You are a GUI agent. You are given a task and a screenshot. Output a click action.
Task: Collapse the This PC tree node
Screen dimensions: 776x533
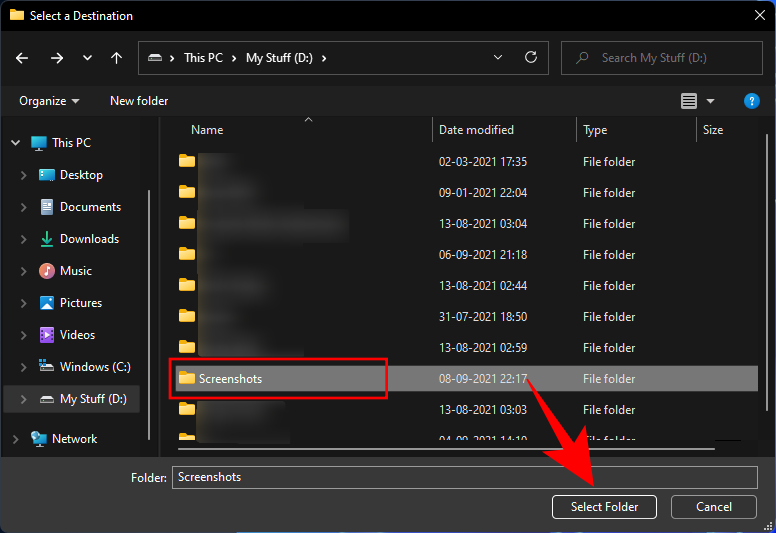[x=15, y=143]
